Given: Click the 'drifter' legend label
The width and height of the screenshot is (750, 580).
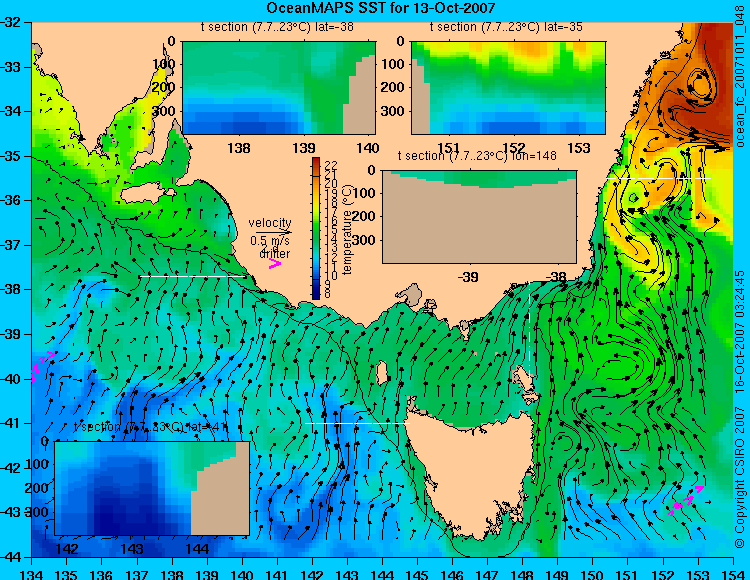Looking at the screenshot, I should coord(275,254).
